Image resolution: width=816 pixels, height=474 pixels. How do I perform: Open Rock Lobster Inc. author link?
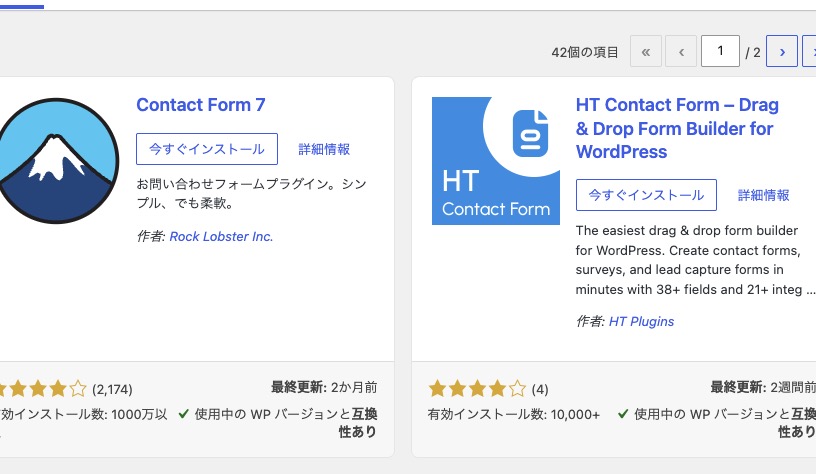(x=221, y=236)
